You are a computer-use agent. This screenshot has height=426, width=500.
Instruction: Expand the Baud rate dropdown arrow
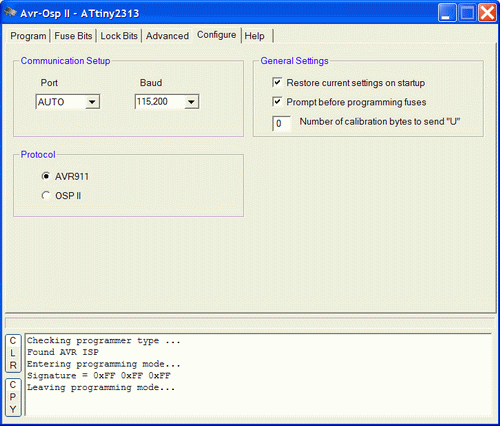click(191, 102)
